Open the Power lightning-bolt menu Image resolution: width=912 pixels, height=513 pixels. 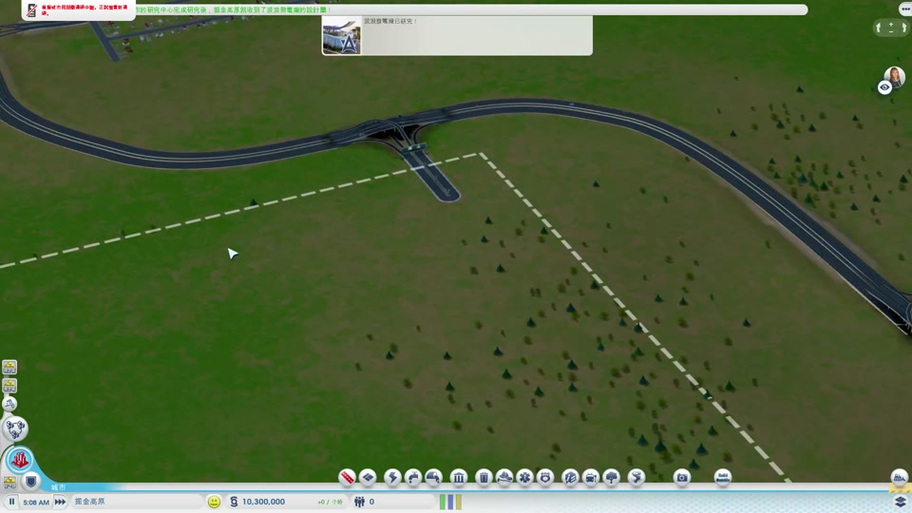(x=393, y=478)
